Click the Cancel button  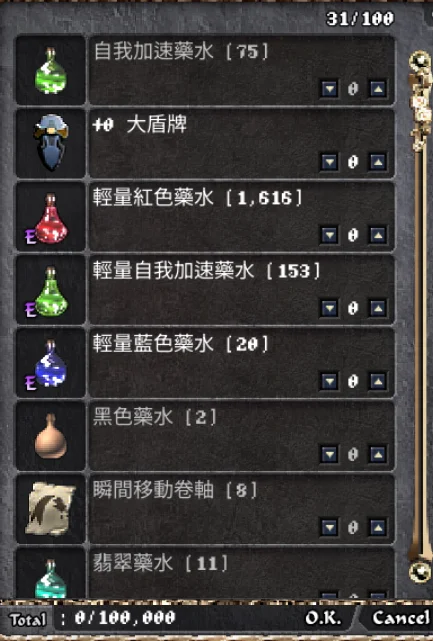(x=401, y=618)
